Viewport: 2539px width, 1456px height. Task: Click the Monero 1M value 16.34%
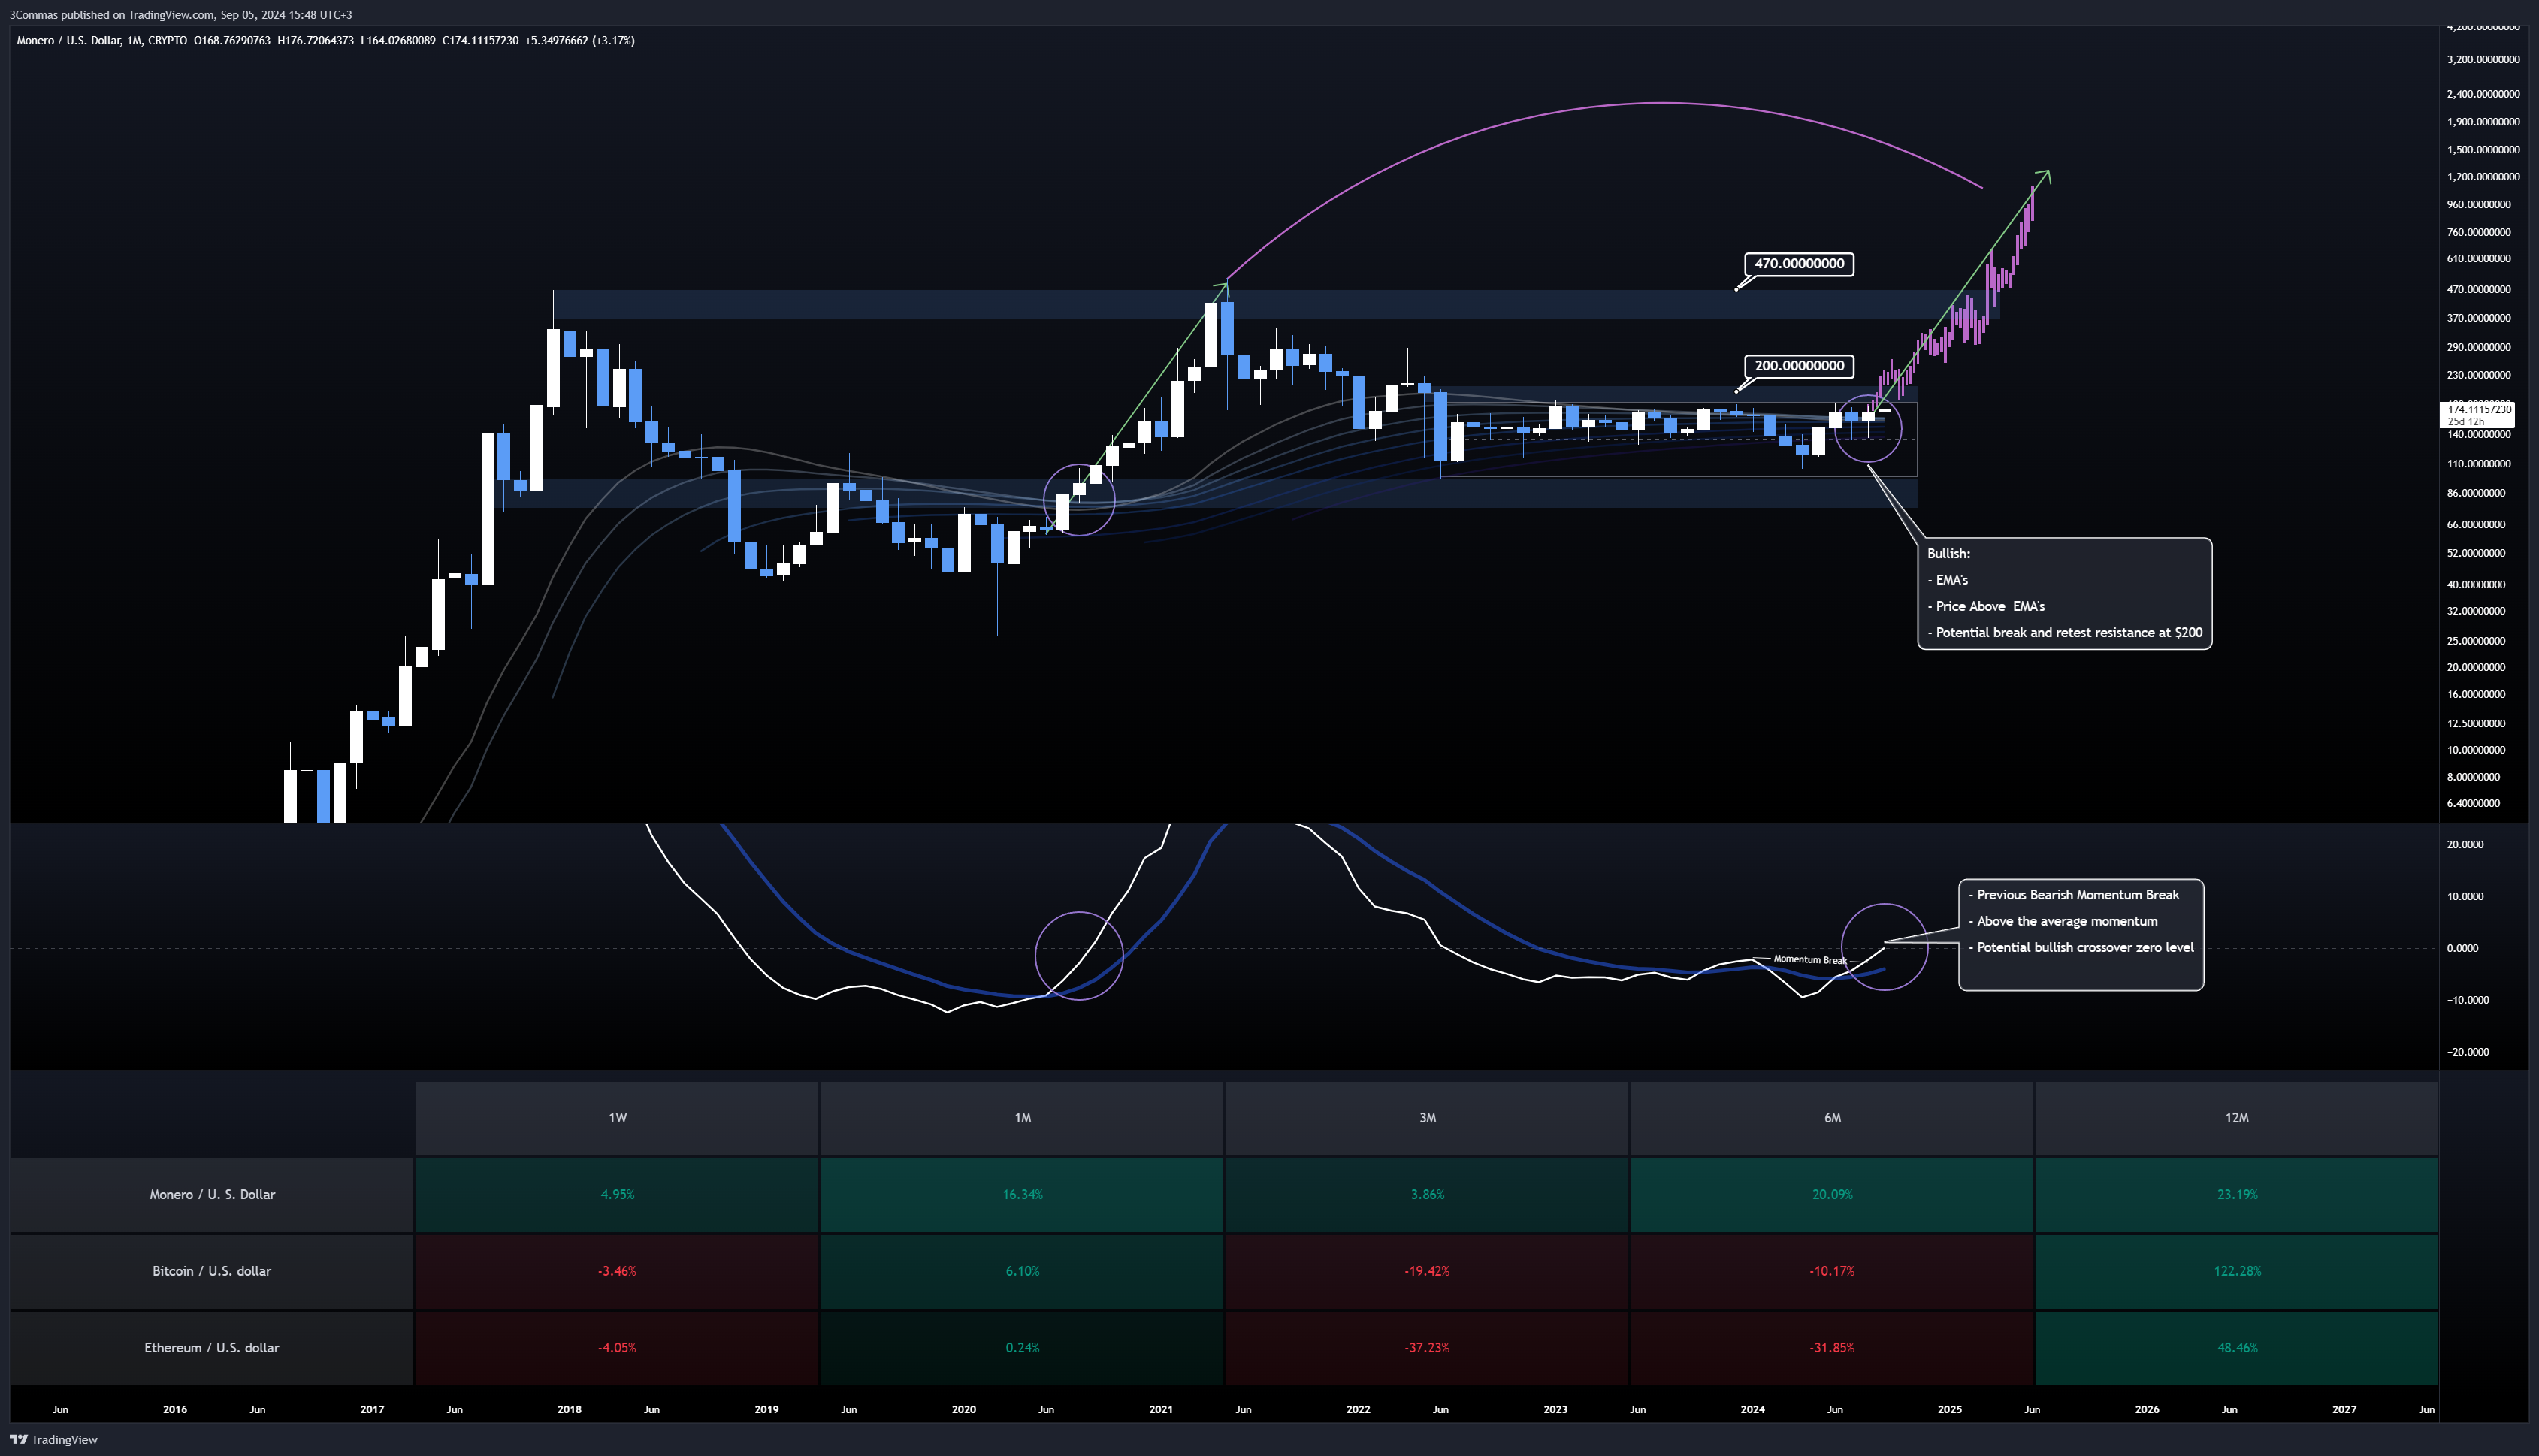[x=1022, y=1195]
